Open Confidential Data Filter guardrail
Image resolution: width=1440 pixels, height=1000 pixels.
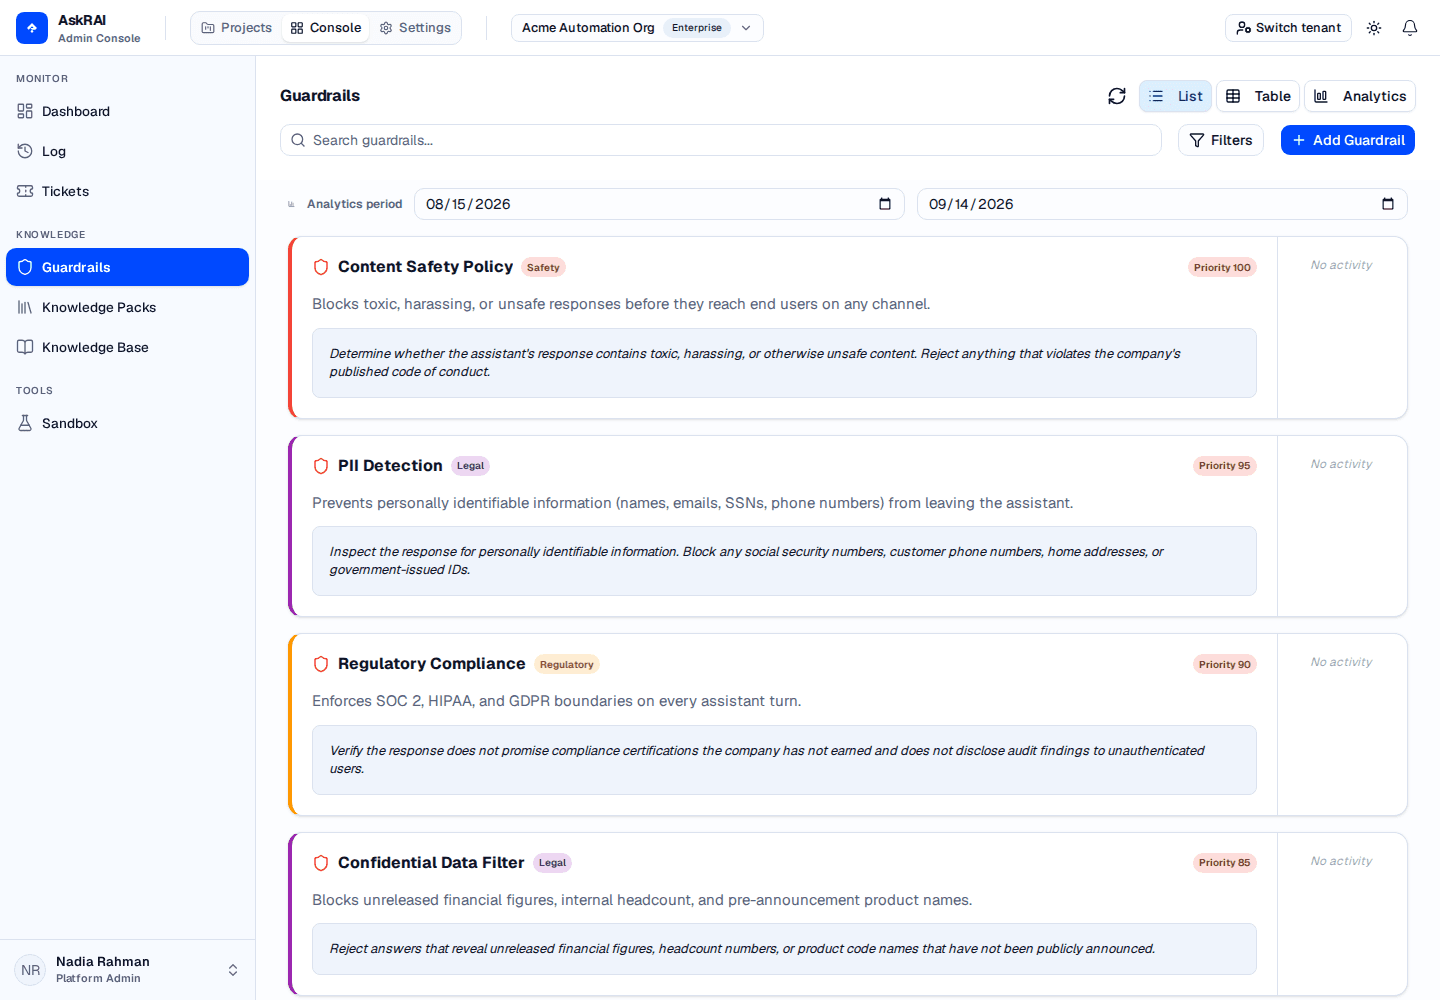pos(431,863)
